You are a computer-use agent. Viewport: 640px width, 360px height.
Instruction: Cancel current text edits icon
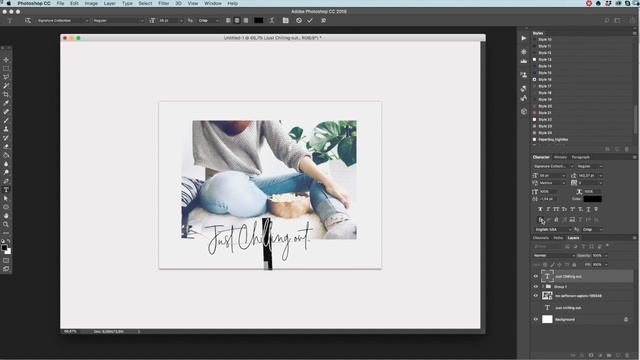pos(299,20)
